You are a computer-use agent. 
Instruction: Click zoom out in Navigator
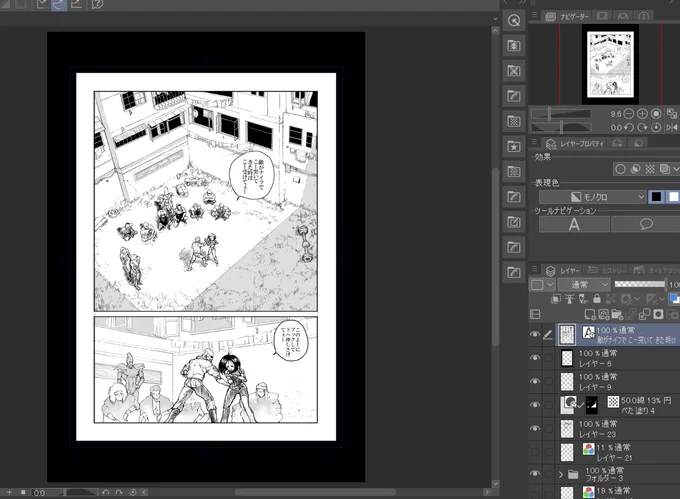pos(628,114)
